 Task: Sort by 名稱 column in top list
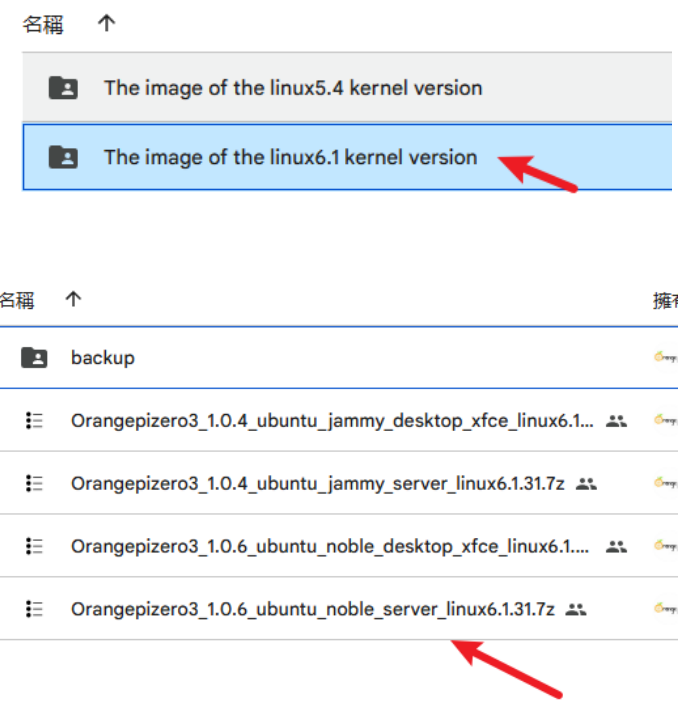43,24
